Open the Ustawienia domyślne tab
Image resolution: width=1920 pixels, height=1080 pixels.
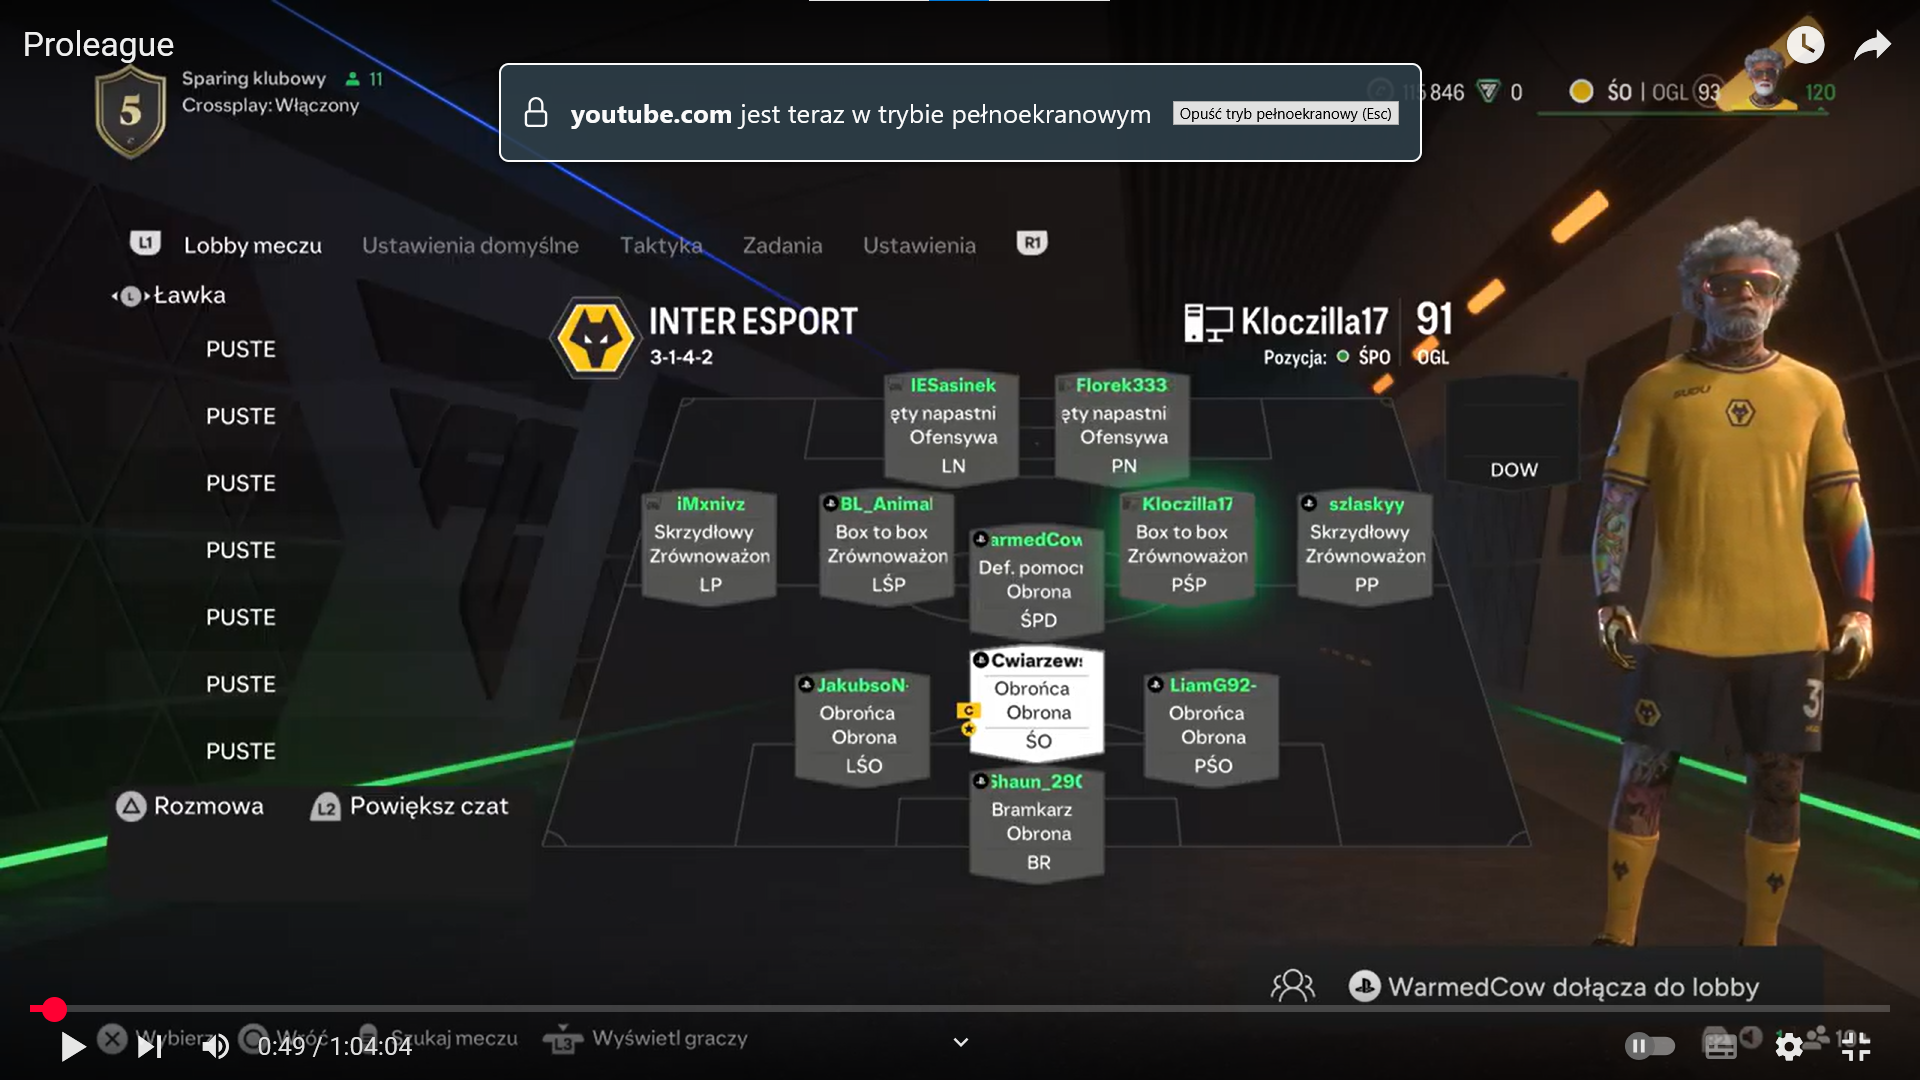tap(470, 245)
